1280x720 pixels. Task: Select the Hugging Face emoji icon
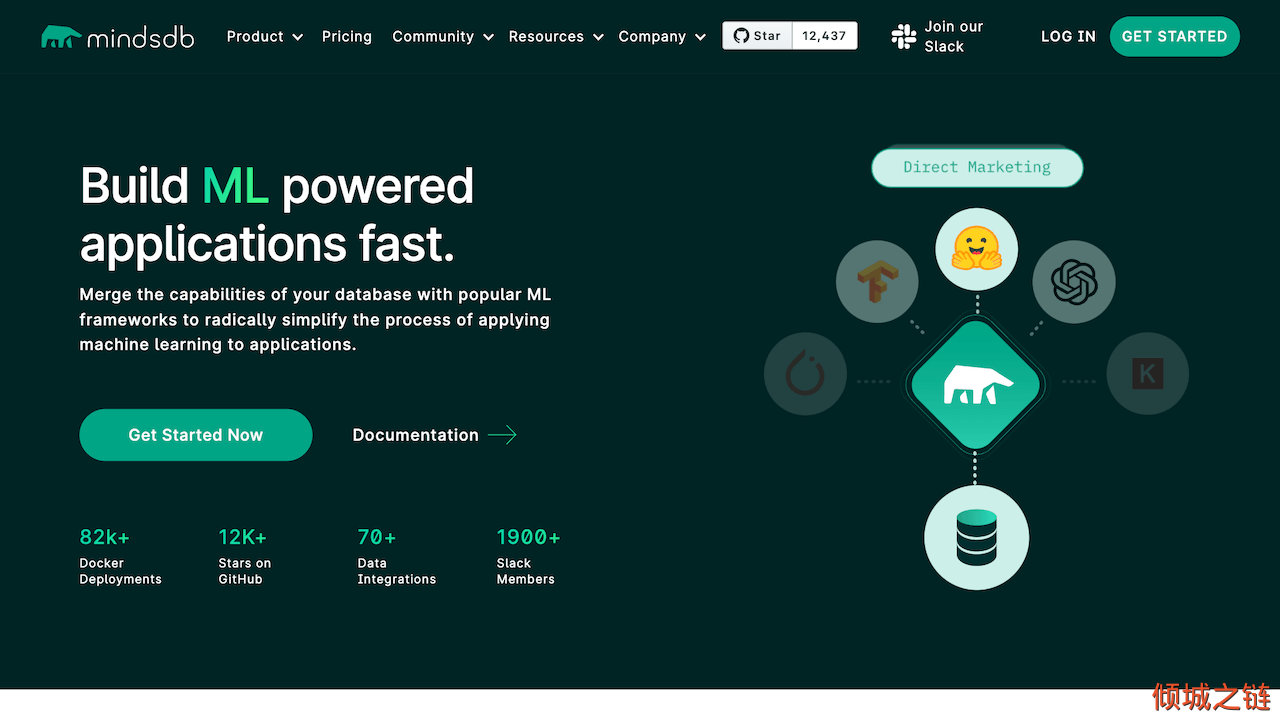(976, 249)
